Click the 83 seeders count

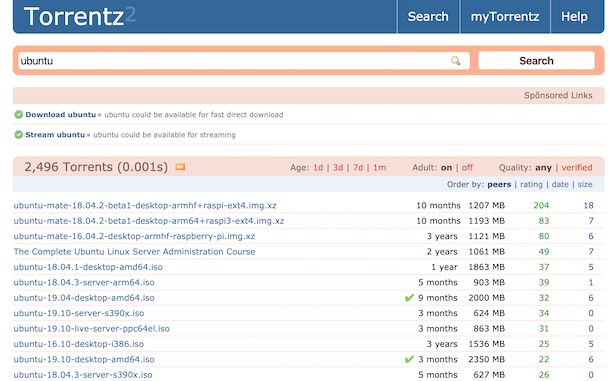coord(543,221)
